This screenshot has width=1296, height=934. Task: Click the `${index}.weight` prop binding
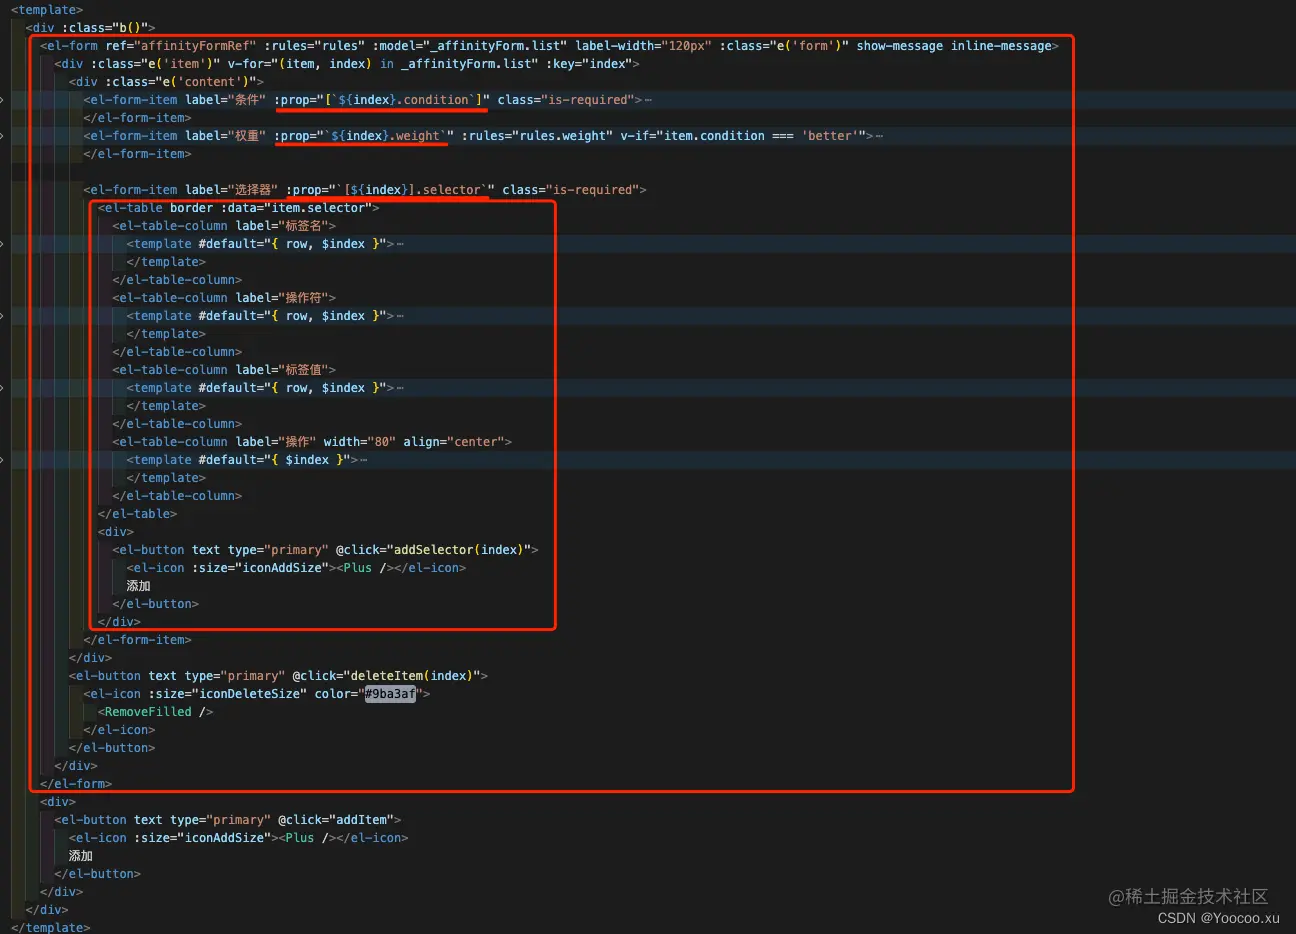364,136
